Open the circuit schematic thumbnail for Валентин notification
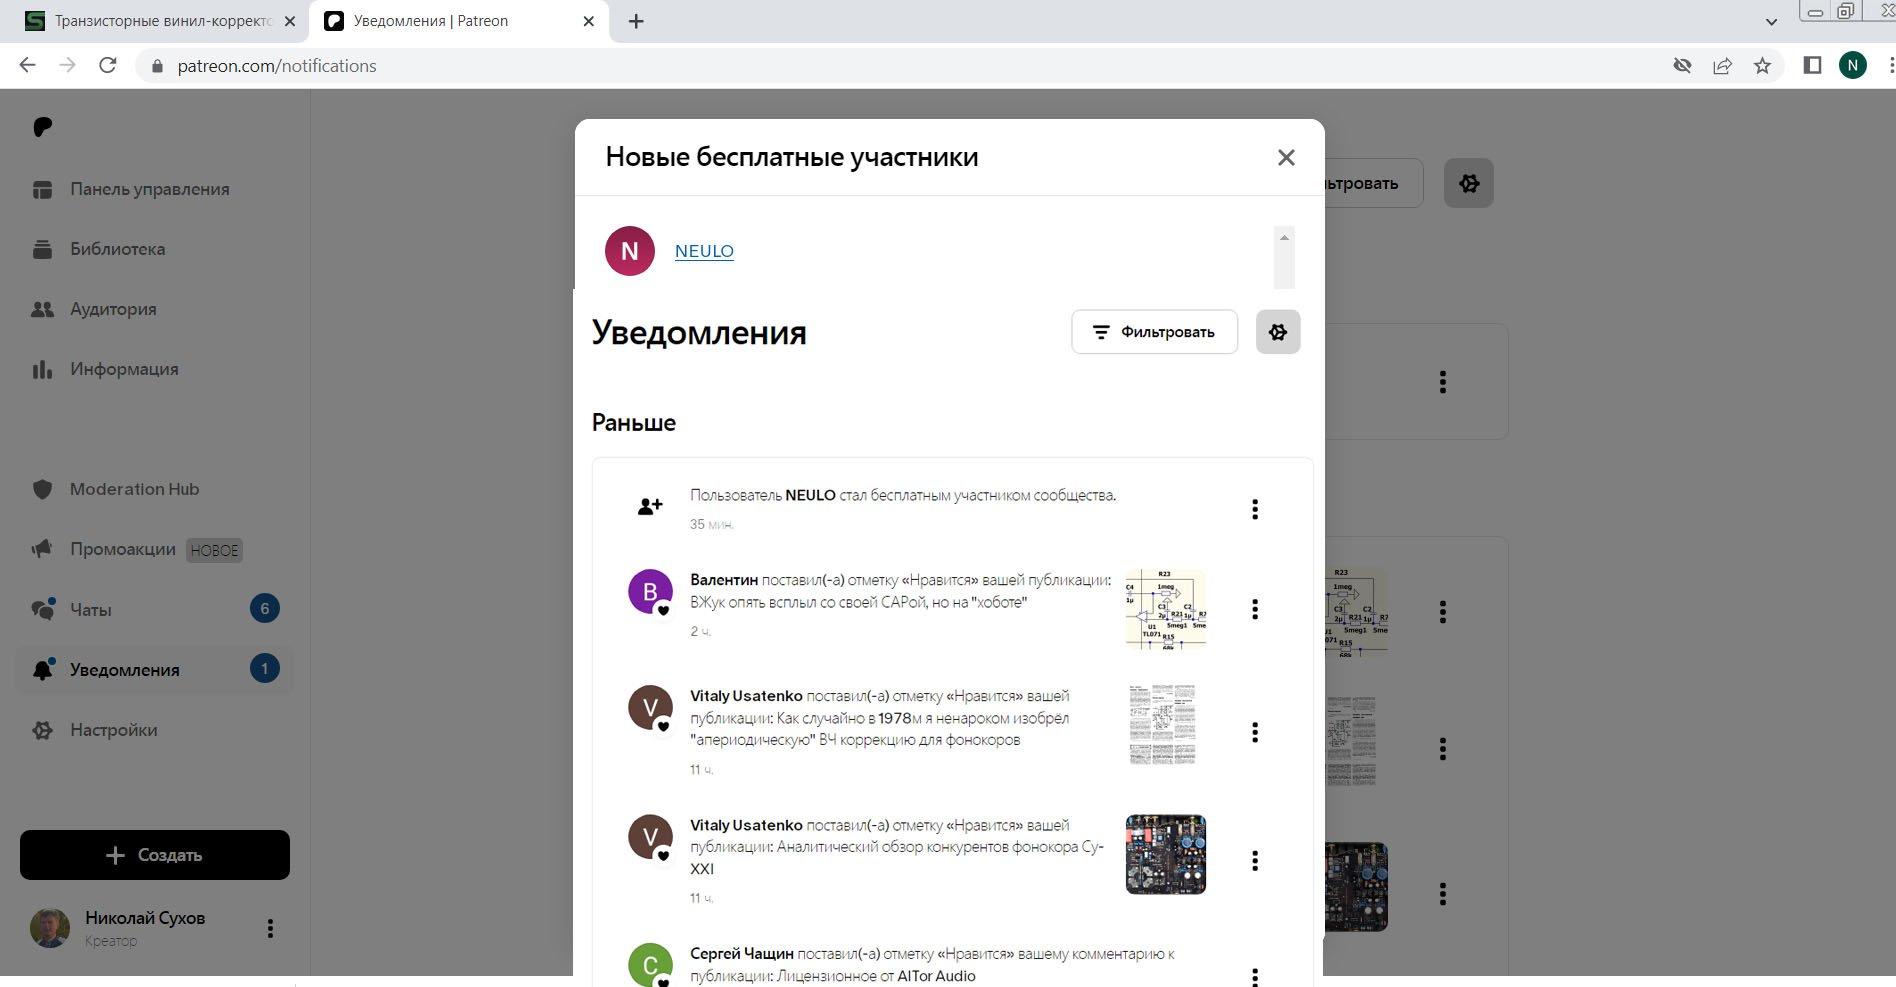Viewport: 1896px width, 987px height. click(1166, 609)
